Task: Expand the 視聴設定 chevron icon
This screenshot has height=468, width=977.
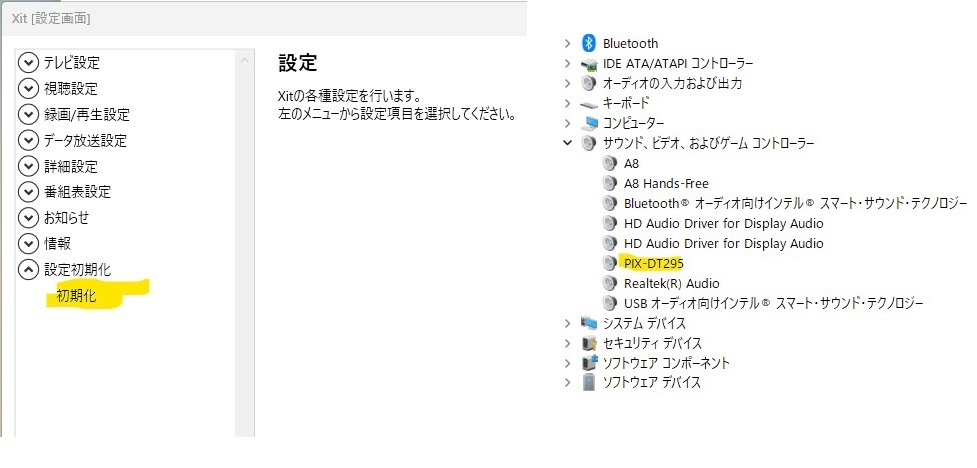Action: [29, 89]
